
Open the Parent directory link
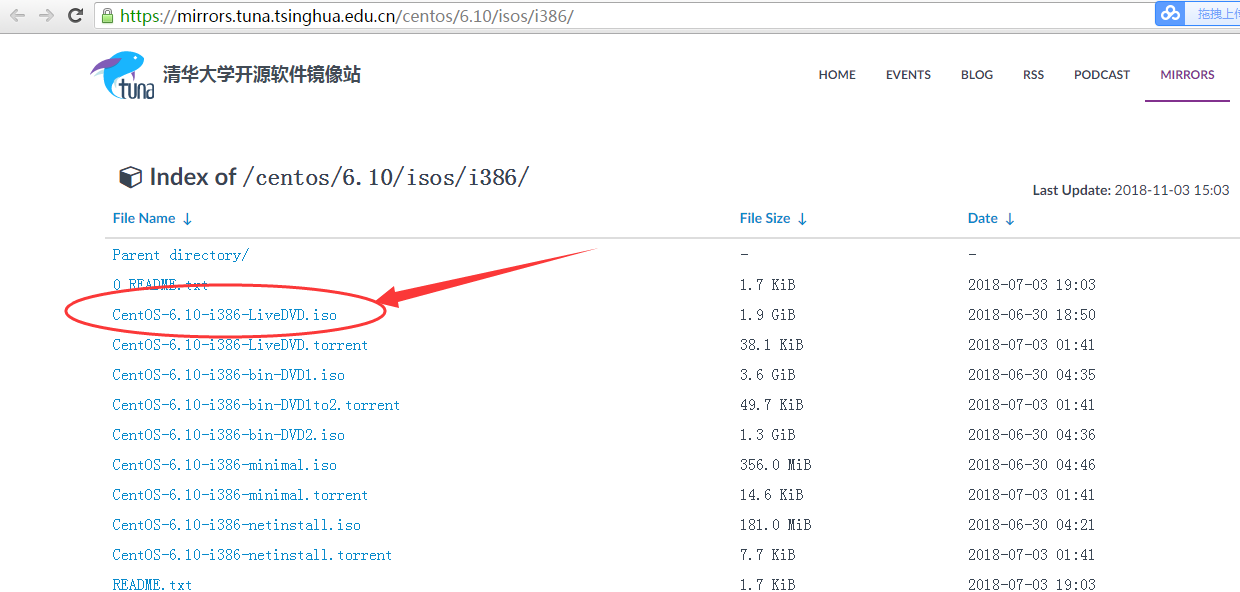click(x=180, y=255)
